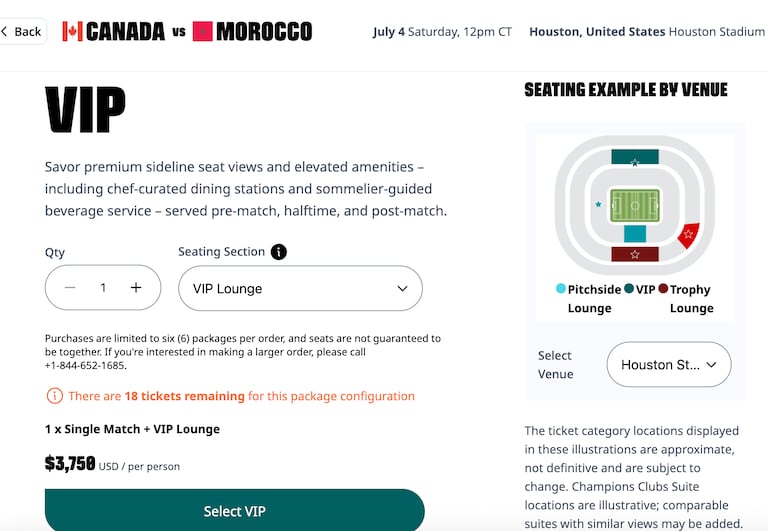768x531 pixels.
Task: Click the VIP legend color dot
Action: [x=629, y=289]
